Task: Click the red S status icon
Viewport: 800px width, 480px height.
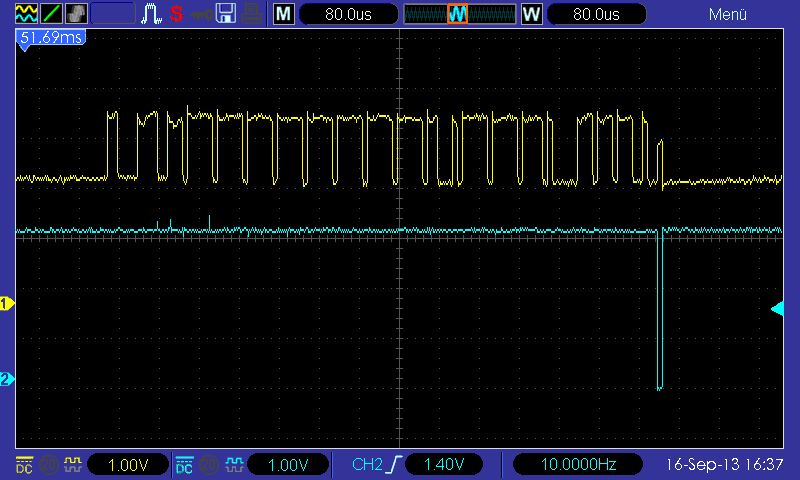Action: click(176, 14)
